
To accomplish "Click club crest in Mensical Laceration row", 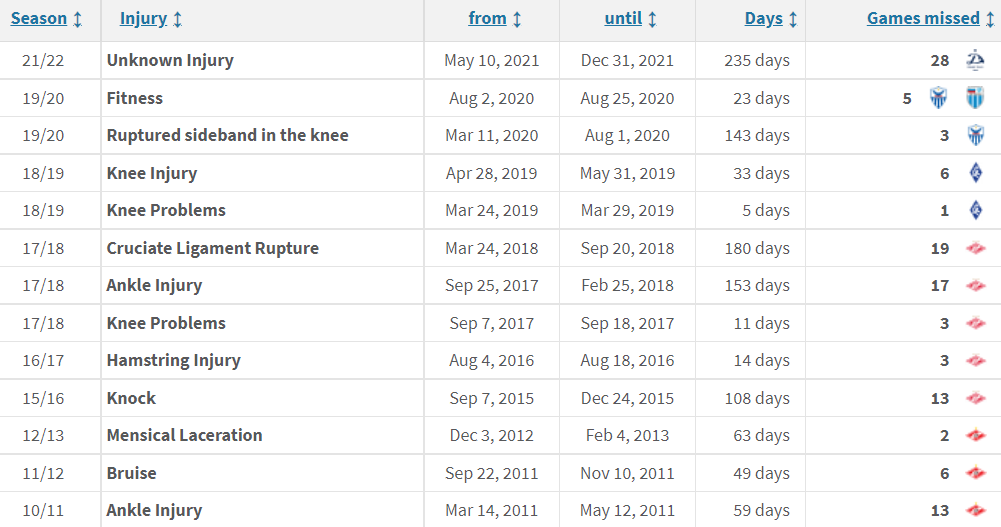I will pyautogui.click(x=975, y=436).
